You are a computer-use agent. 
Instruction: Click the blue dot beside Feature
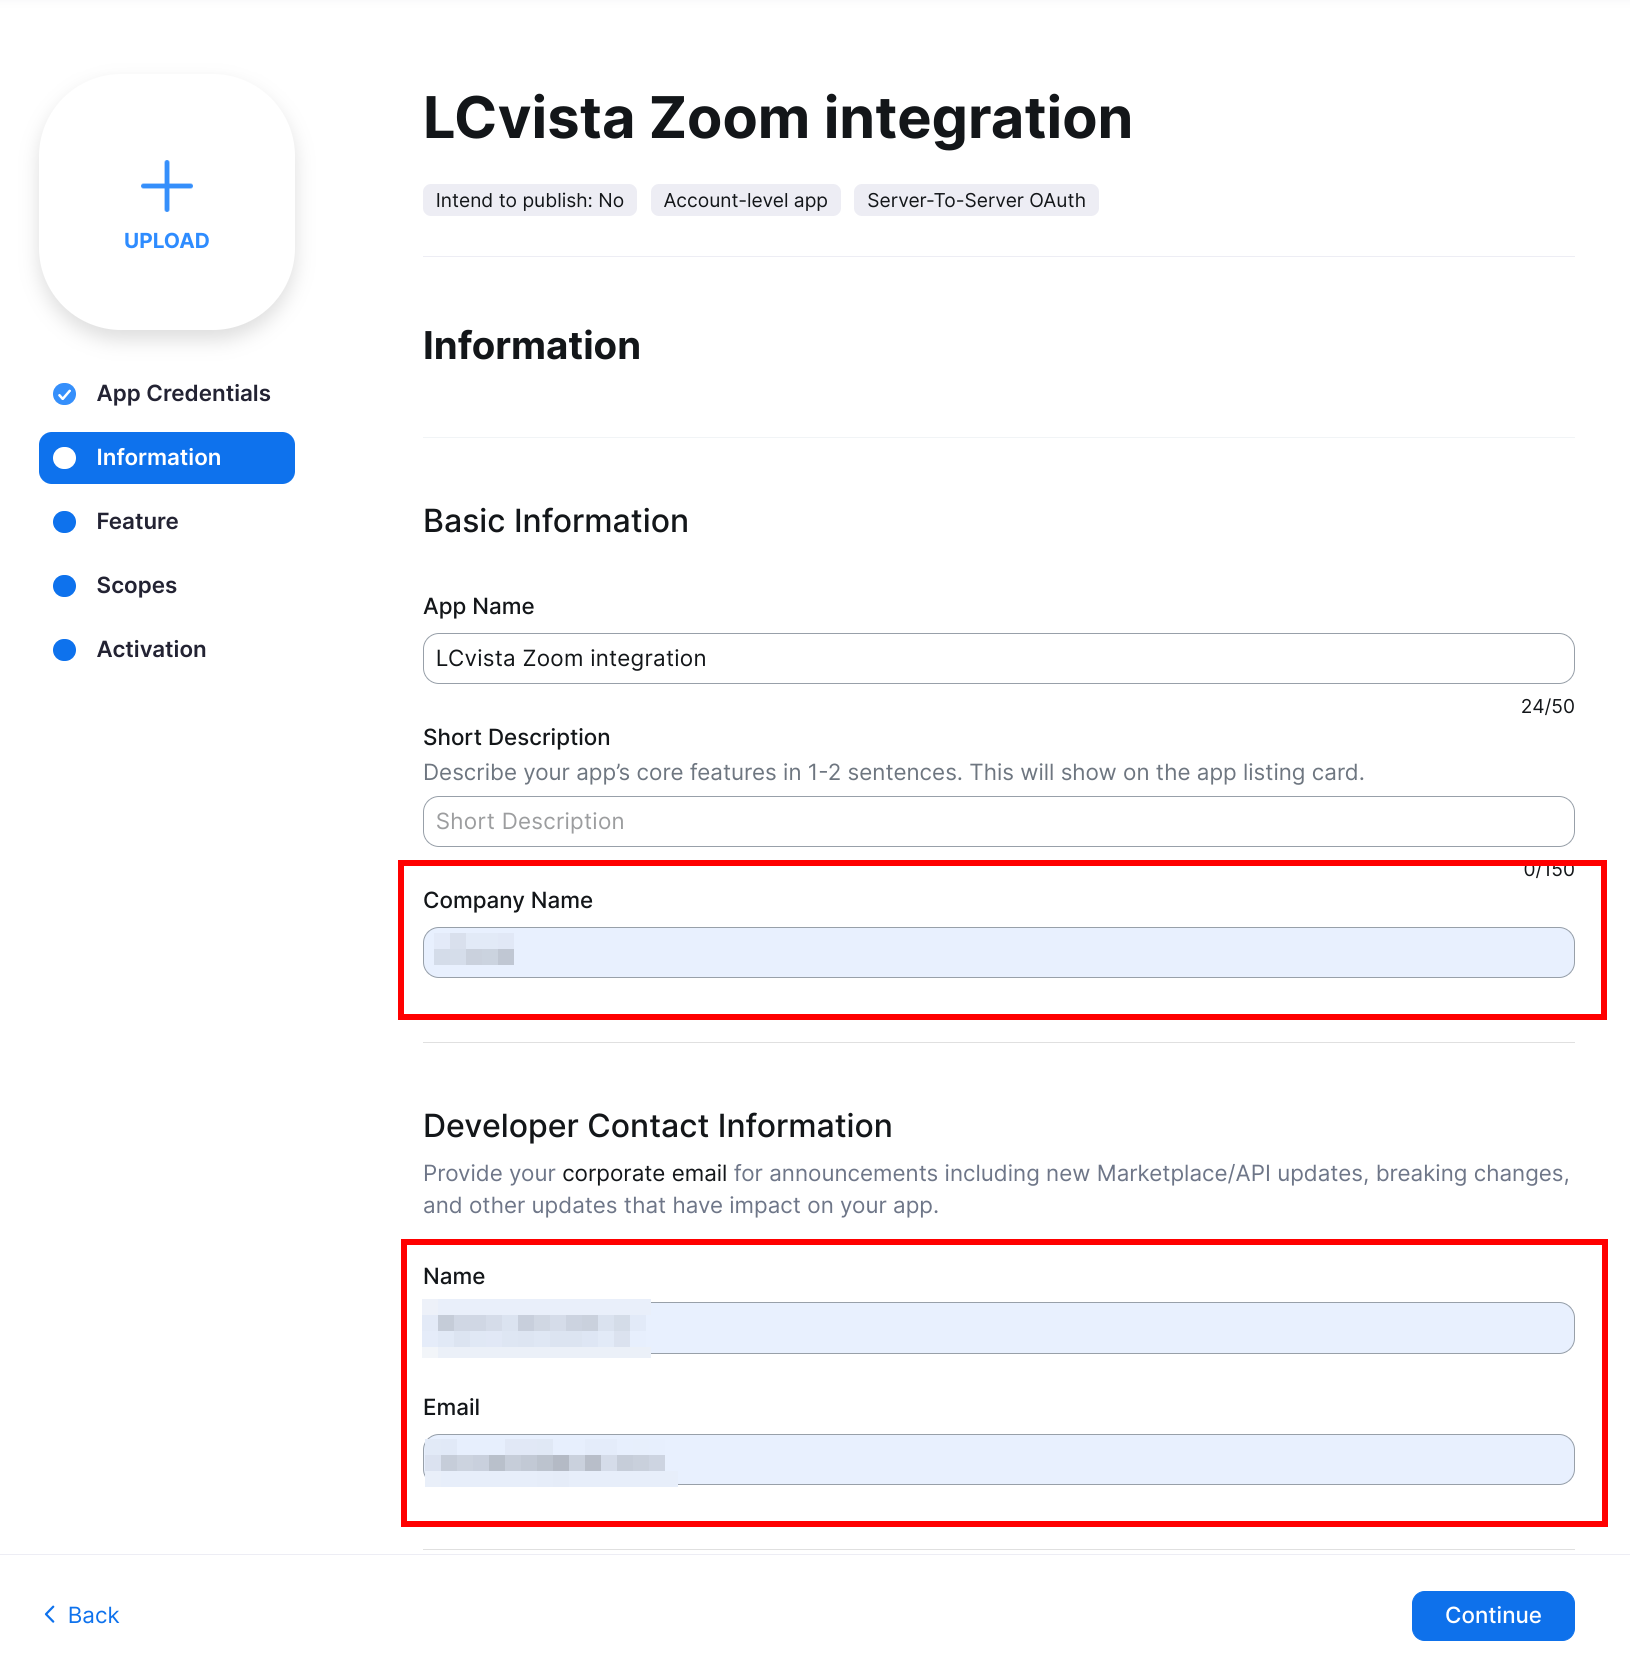pos(65,522)
